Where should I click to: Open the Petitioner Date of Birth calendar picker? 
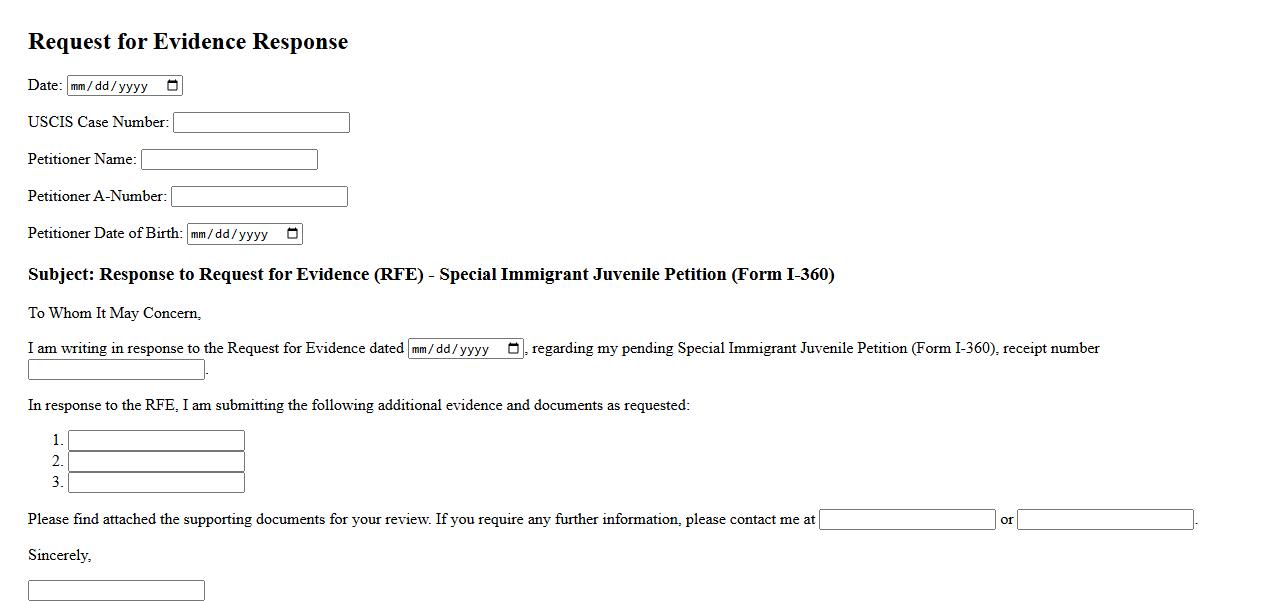click(293, 234)
